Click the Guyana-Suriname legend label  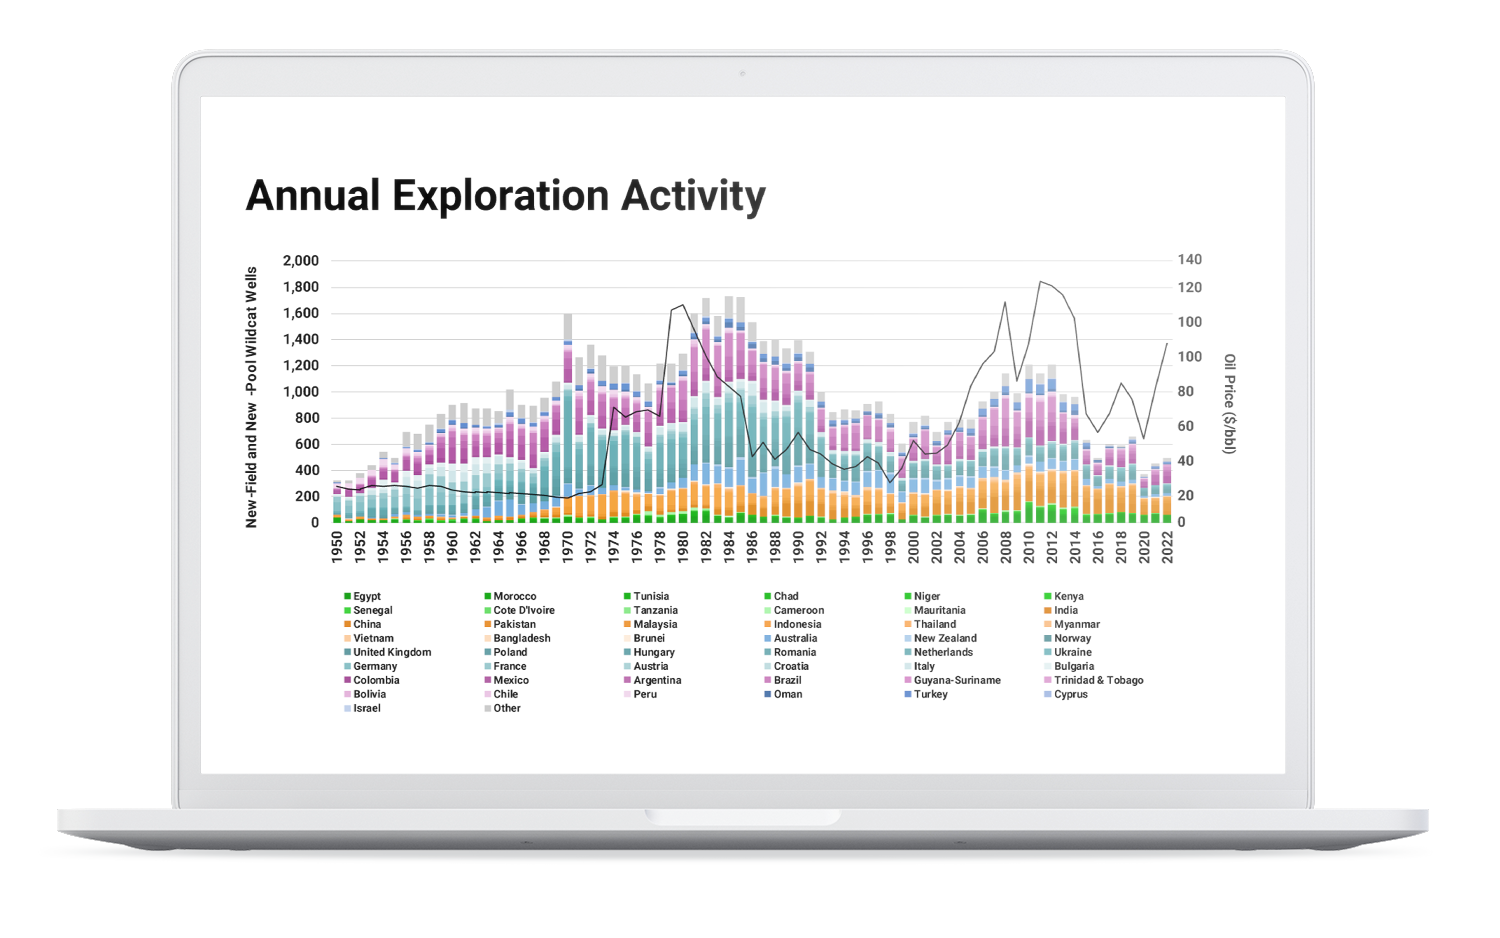pyautogui.click(x=957, y=680)
